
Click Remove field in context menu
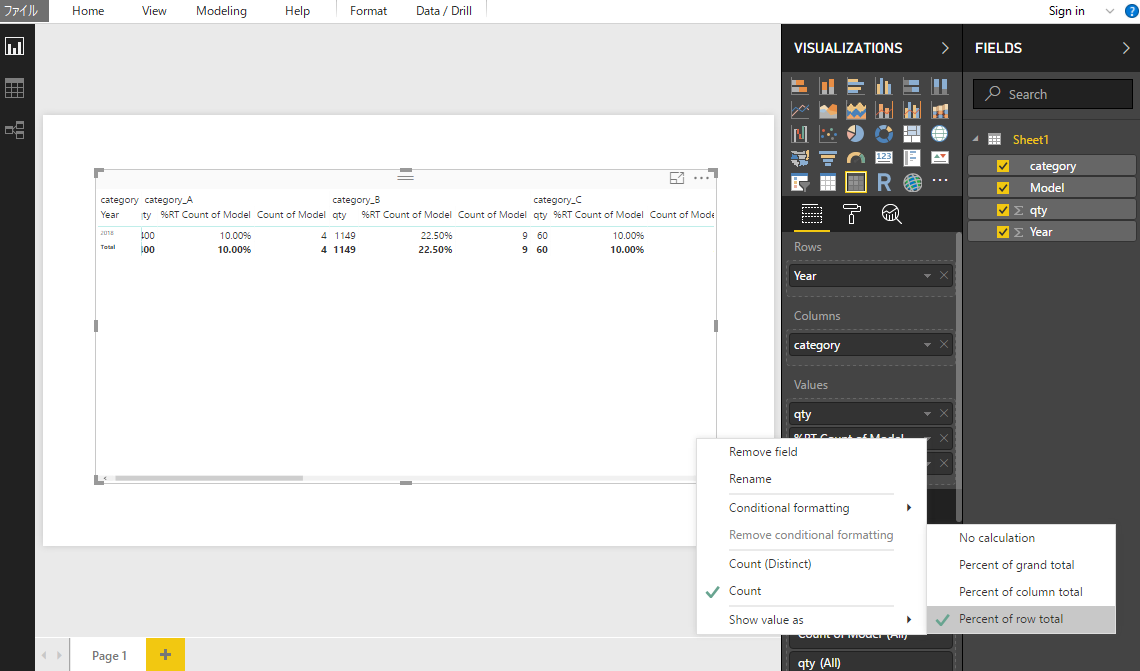click(763, 451)
